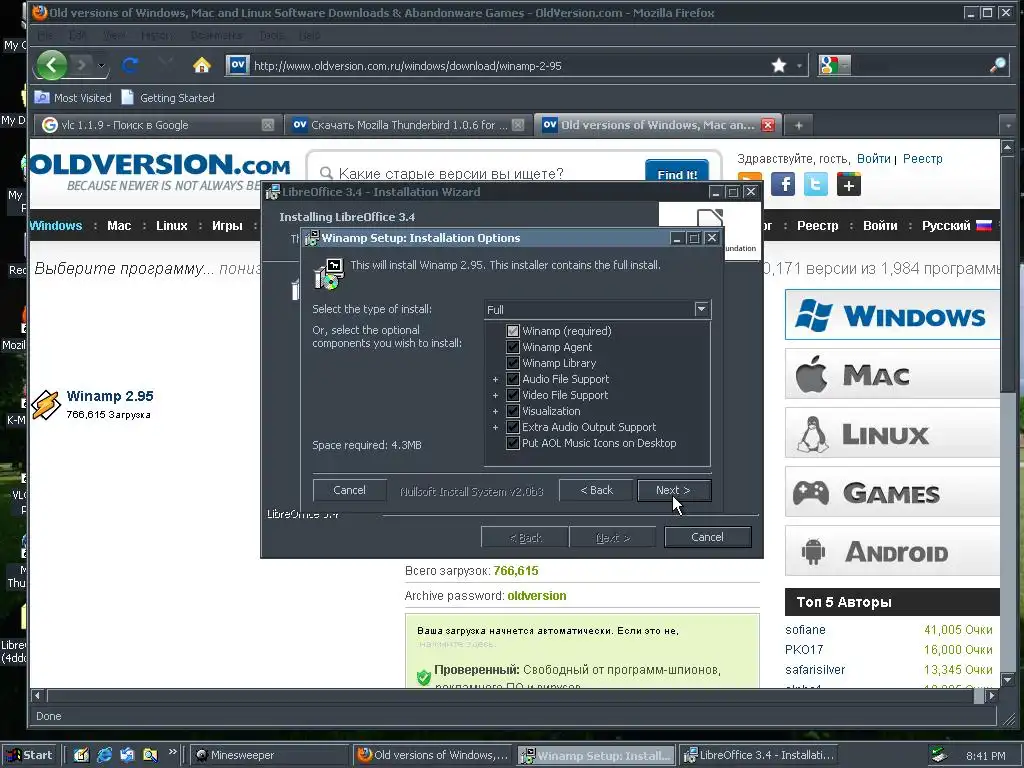This screenshot has height=768, width=1024.
Task: Expand Visualization tree node
Action: click(x=495, y=411)
